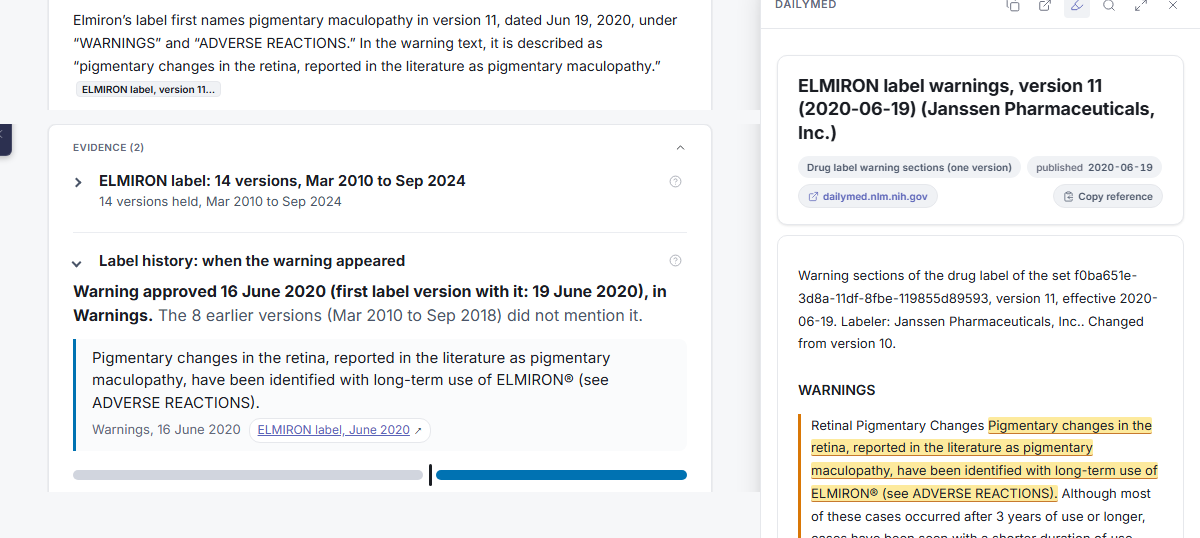Click 'Warnings, 16 June 2020' caption
Viewport: 1200px width, 538px height.
(x=166, y=430)
